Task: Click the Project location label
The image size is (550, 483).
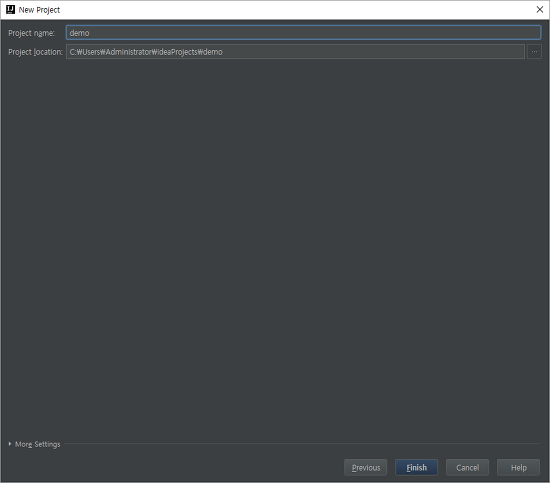Action: (35, 52)
